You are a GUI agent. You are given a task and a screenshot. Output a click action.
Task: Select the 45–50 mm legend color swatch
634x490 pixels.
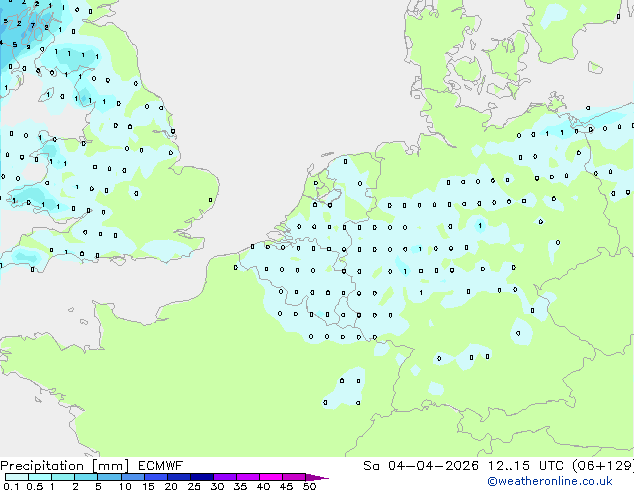pos(294,477)
